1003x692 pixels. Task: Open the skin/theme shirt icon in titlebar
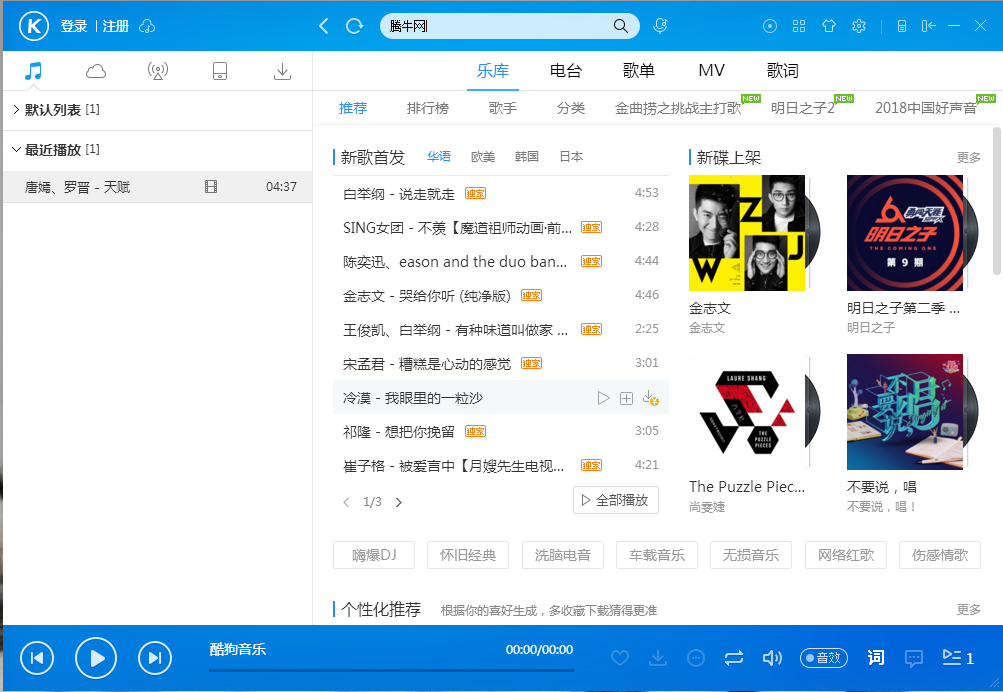829,26
